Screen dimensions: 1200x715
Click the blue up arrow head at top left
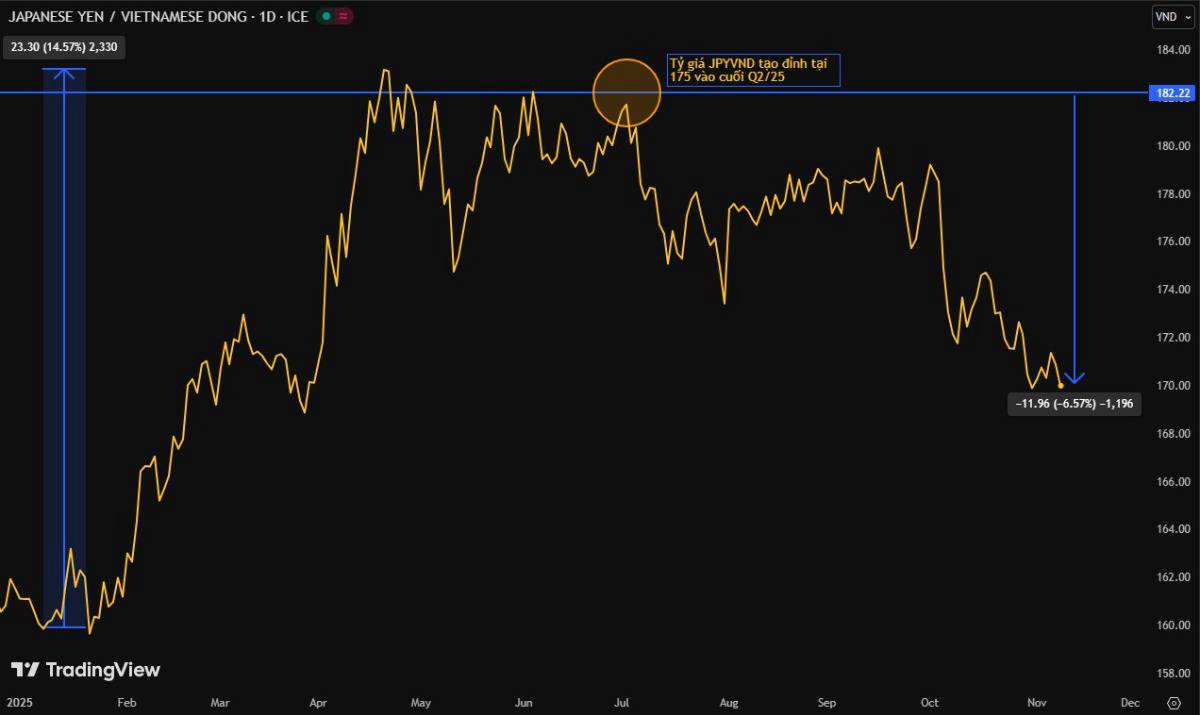click(64, 73)
